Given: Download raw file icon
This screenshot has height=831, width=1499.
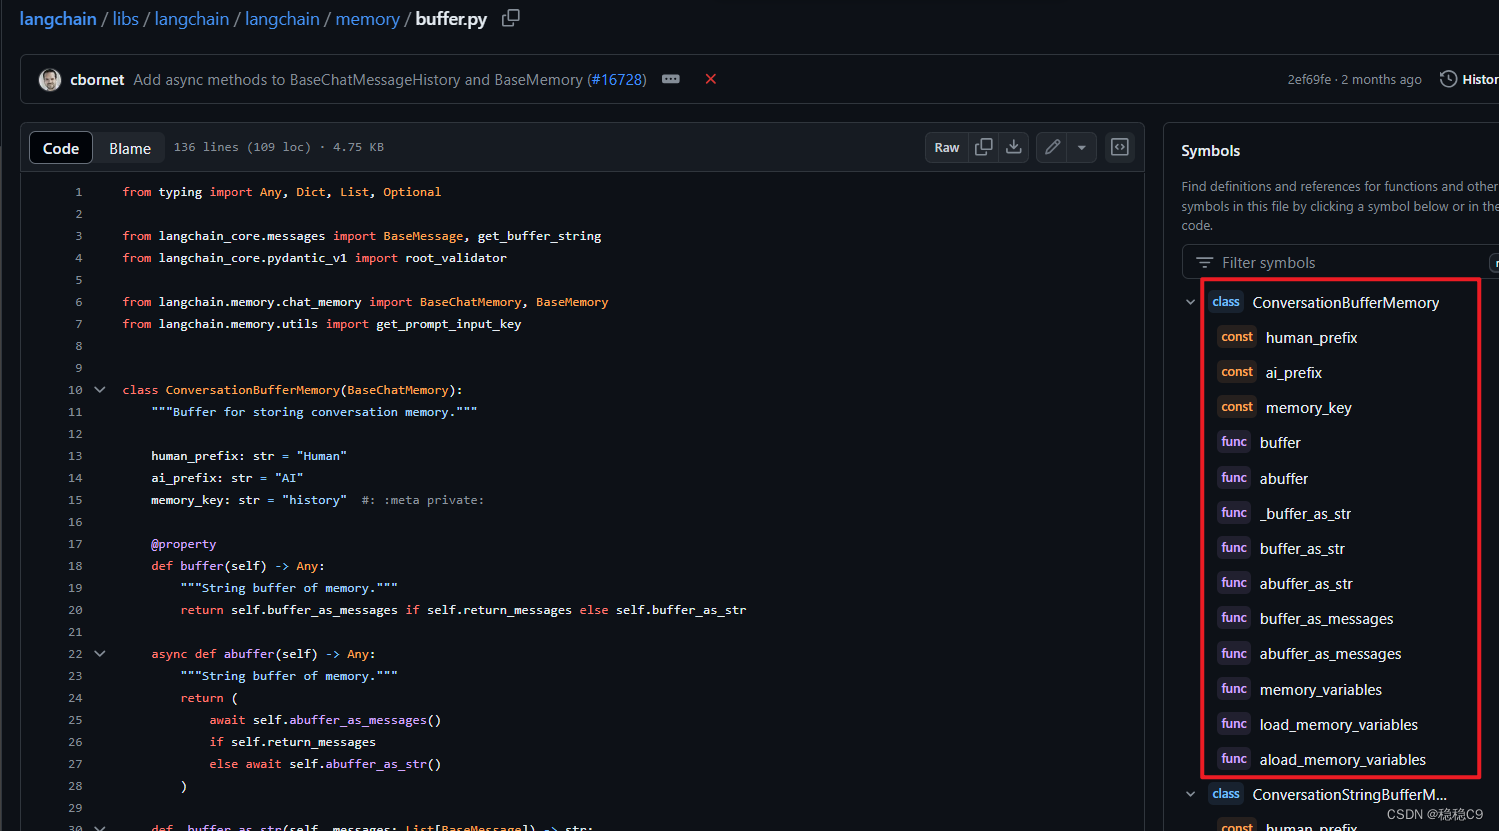Looking at the screenshot, I should point(1014,147).
